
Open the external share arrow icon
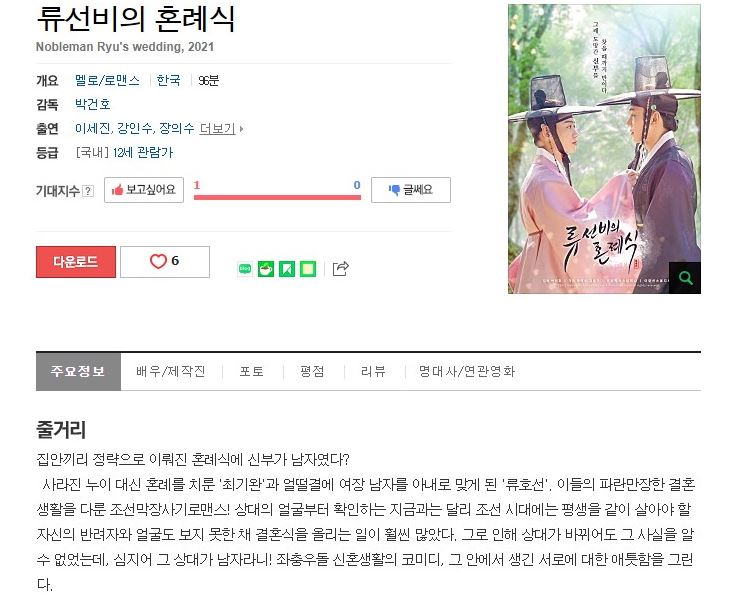pyautogui.click(x=341, y=268)
